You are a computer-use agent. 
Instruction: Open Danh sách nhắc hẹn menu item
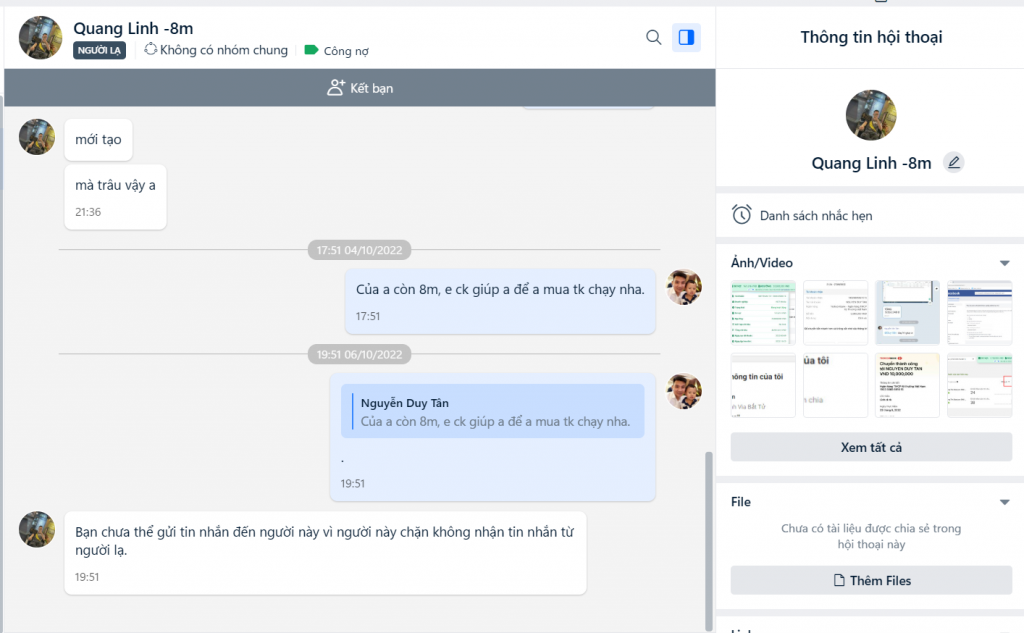tap(815, 215)
